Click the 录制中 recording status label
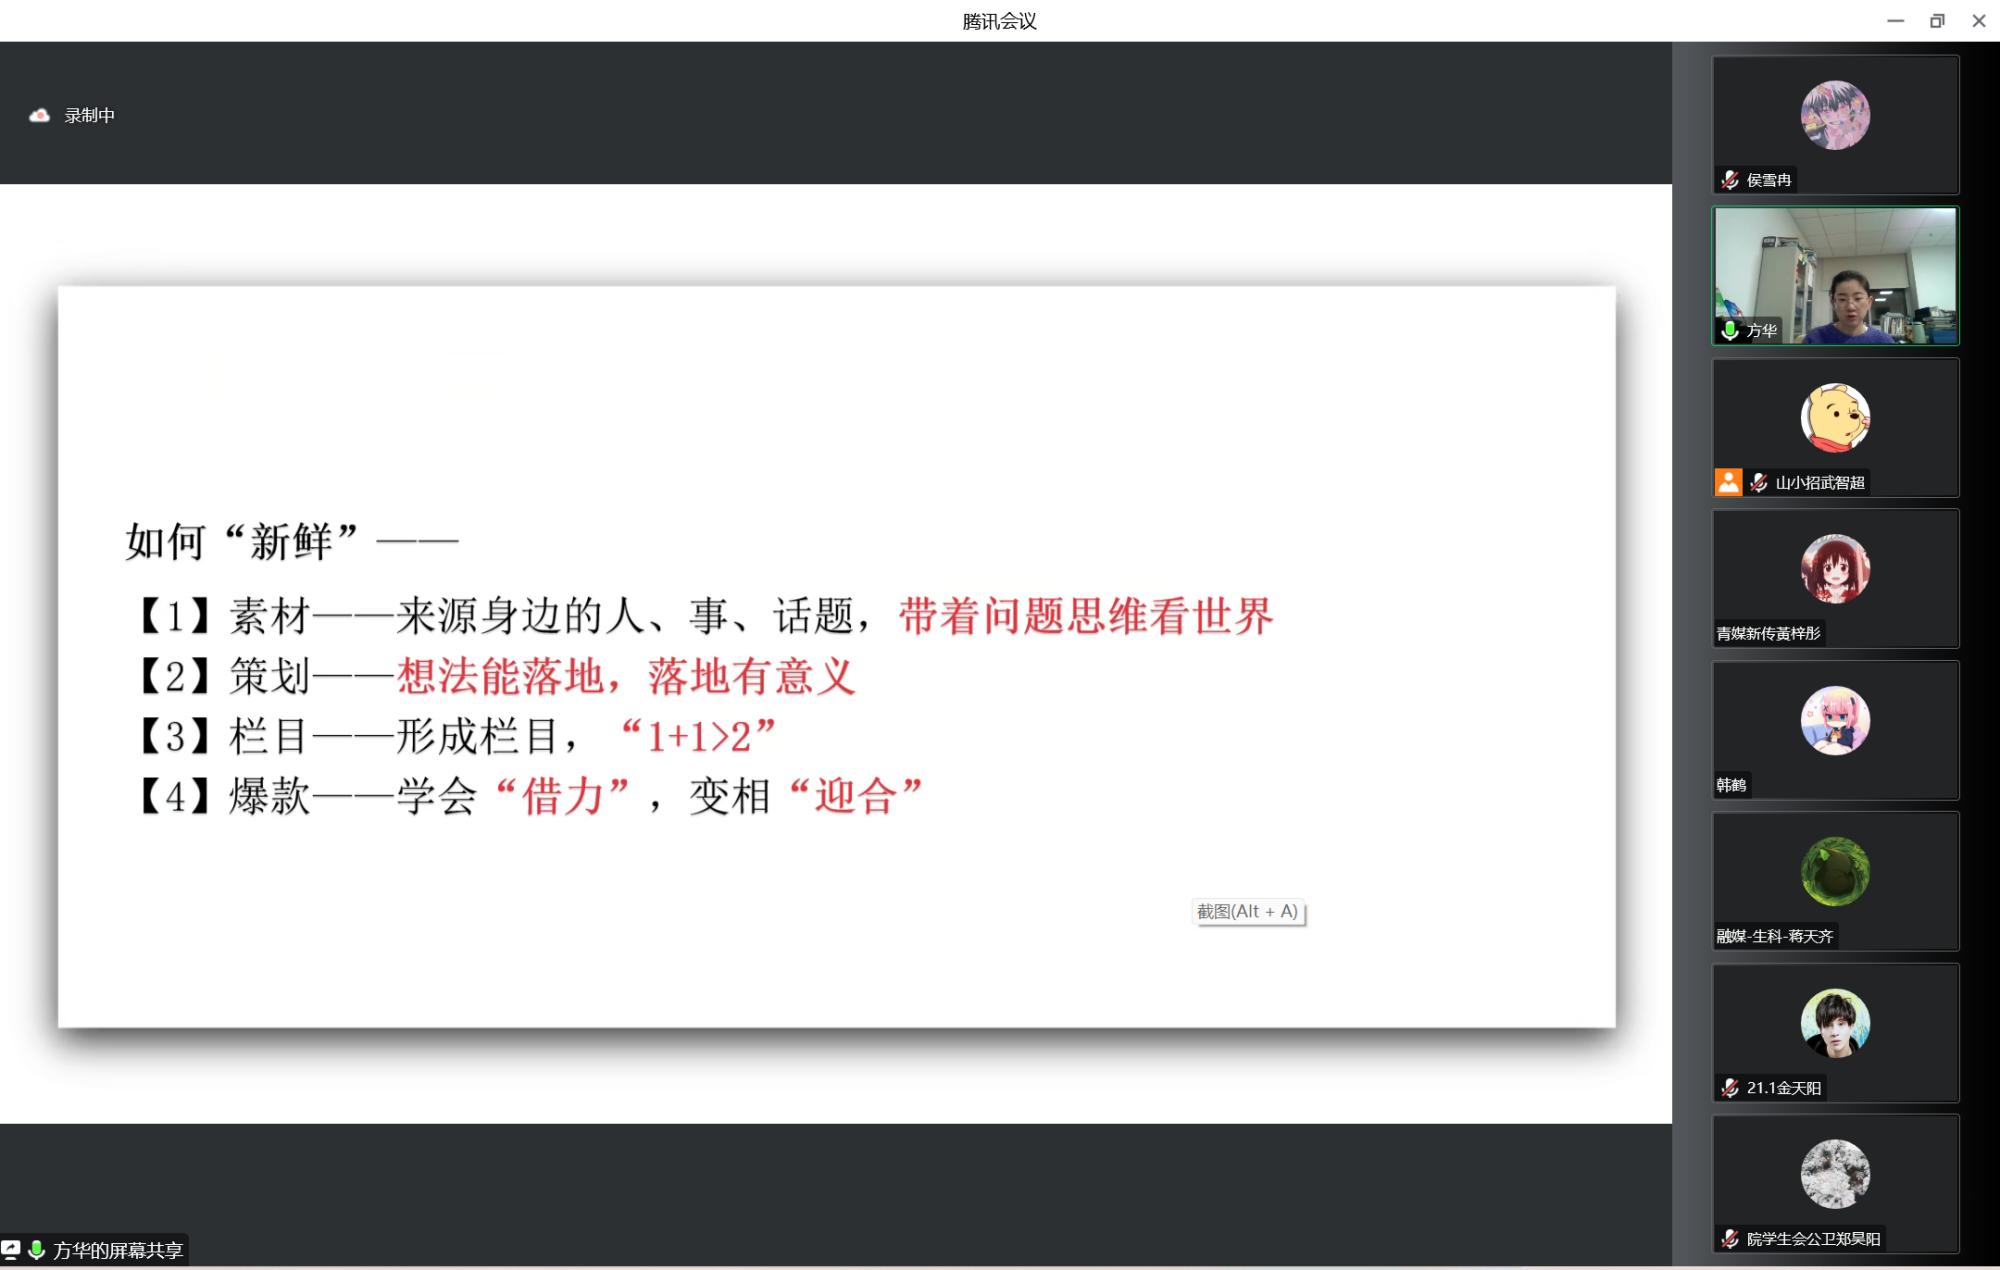 [90, 116]
